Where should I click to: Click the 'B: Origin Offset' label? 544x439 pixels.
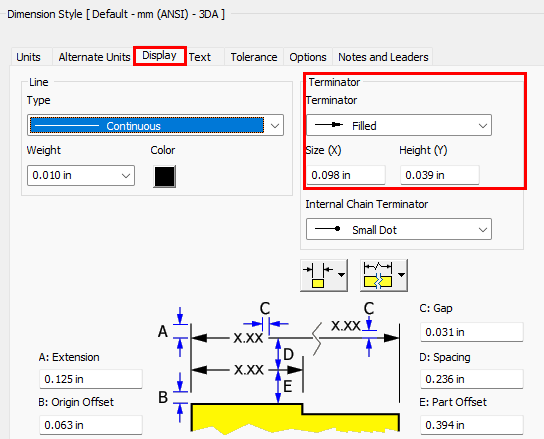pos(76,402)
